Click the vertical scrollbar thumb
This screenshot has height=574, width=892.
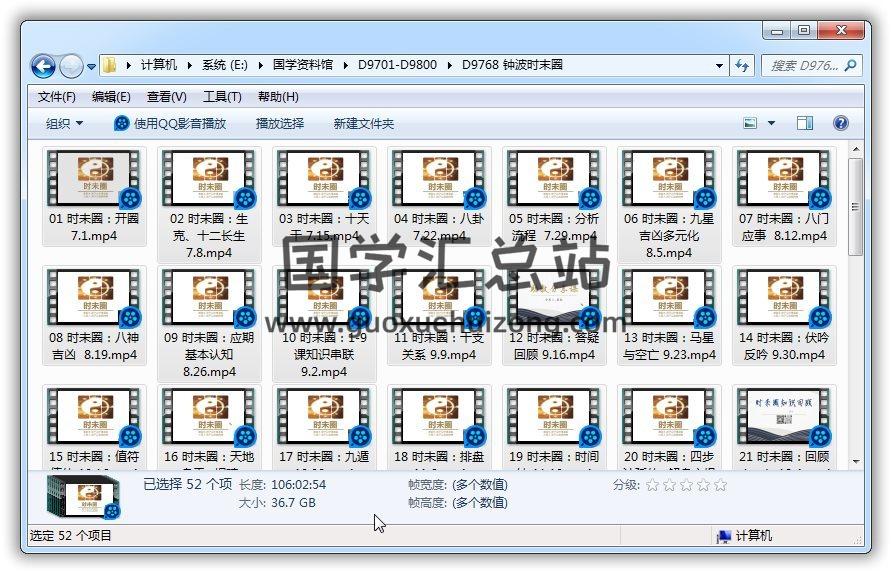856,207
